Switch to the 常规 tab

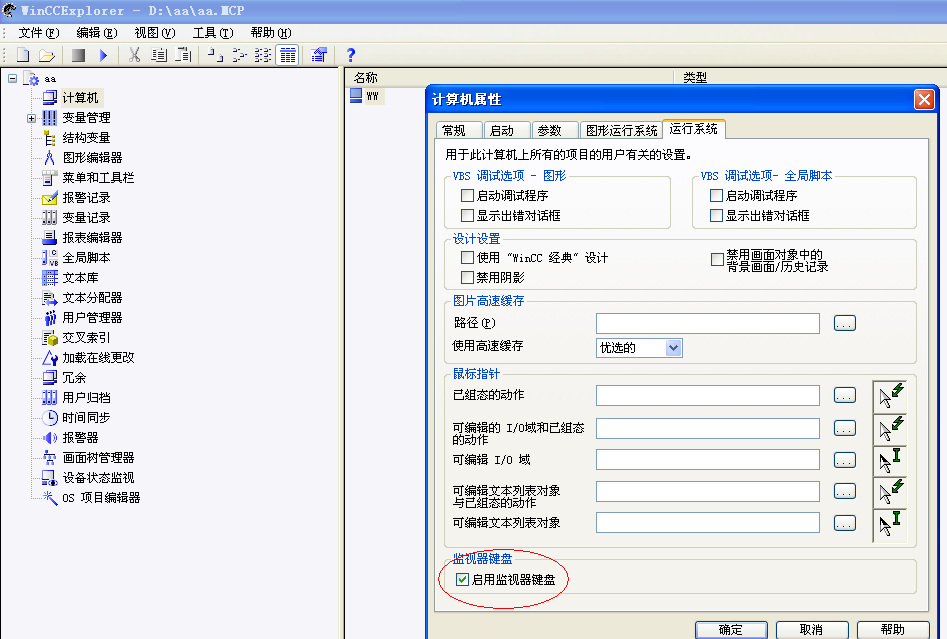459,130
